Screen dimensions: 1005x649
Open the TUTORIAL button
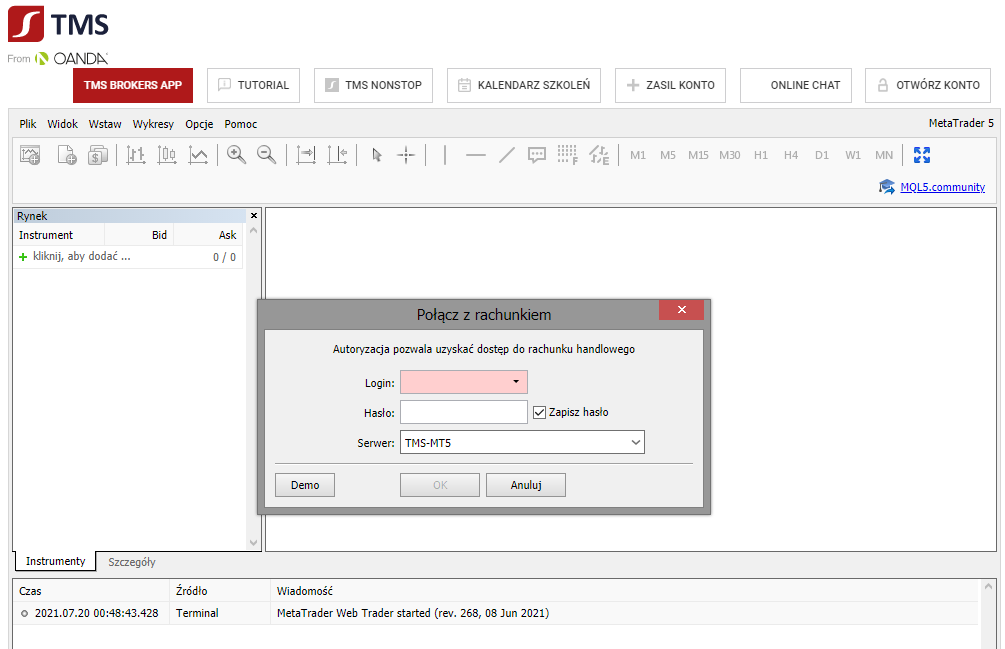click(x=253, y=85)
